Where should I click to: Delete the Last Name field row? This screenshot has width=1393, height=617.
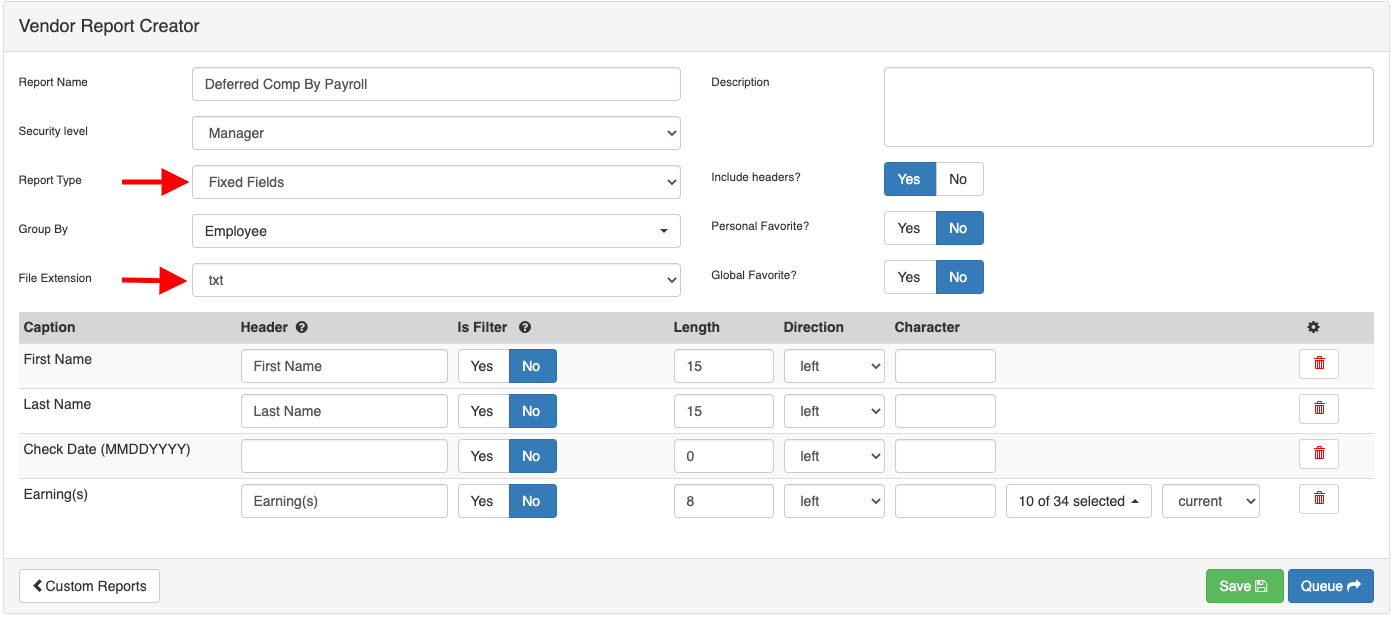click(1318, 409)
